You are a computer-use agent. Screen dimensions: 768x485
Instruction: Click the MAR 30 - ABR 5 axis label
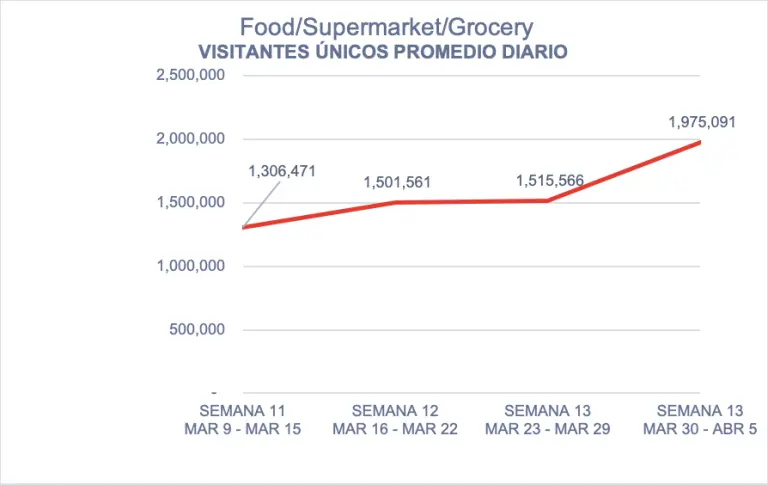tap(702, 429)
